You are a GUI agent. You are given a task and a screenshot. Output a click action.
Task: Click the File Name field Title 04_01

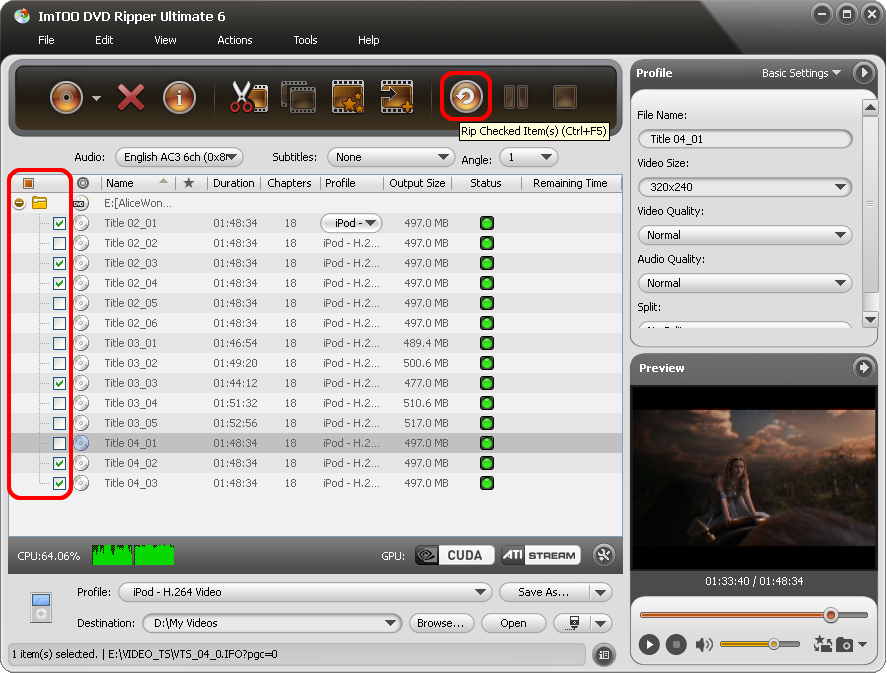pos(744,139)
